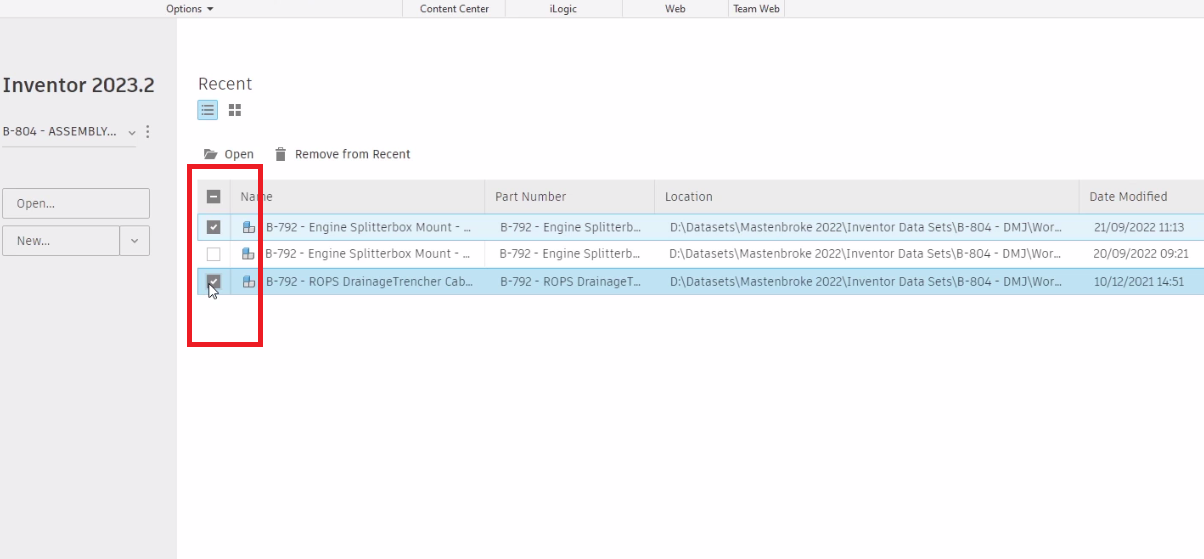Click the Open... button in the sidebar
Viewport: 1204px width, 559px height.
point(76,203)
